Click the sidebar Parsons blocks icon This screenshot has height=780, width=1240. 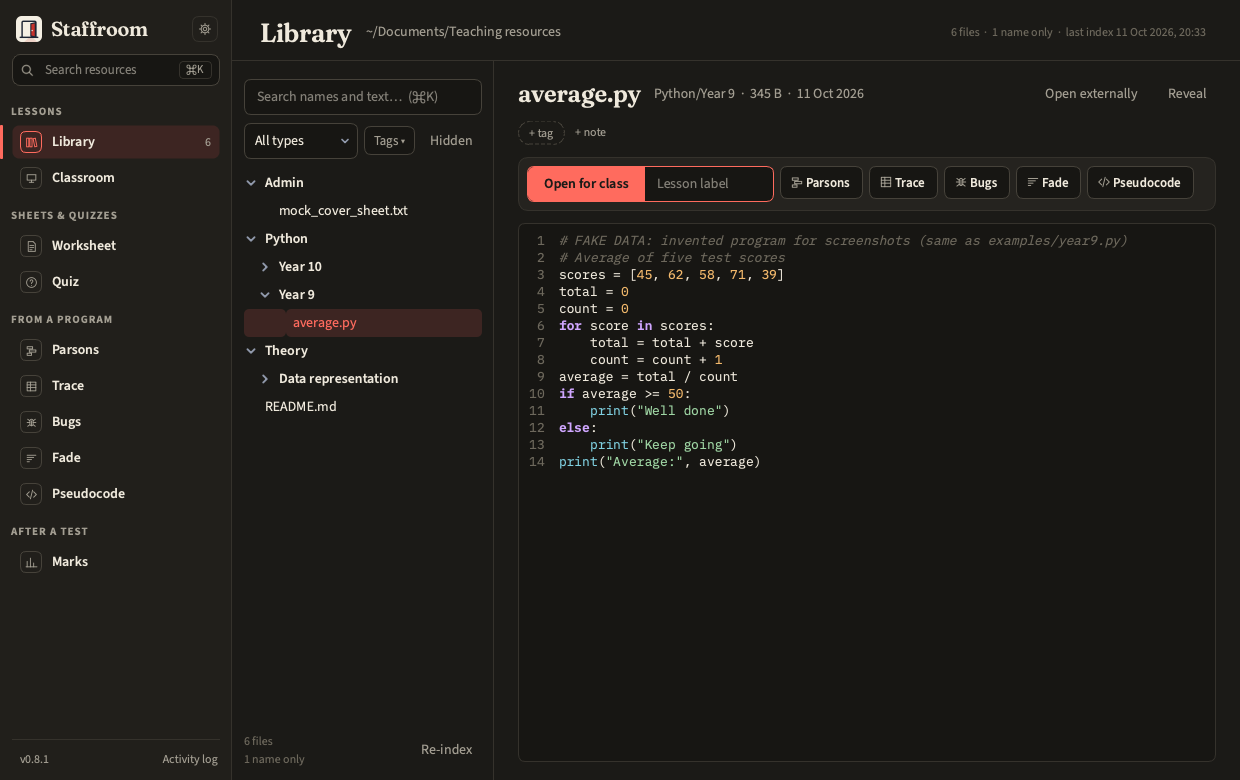tap(31, 350)
